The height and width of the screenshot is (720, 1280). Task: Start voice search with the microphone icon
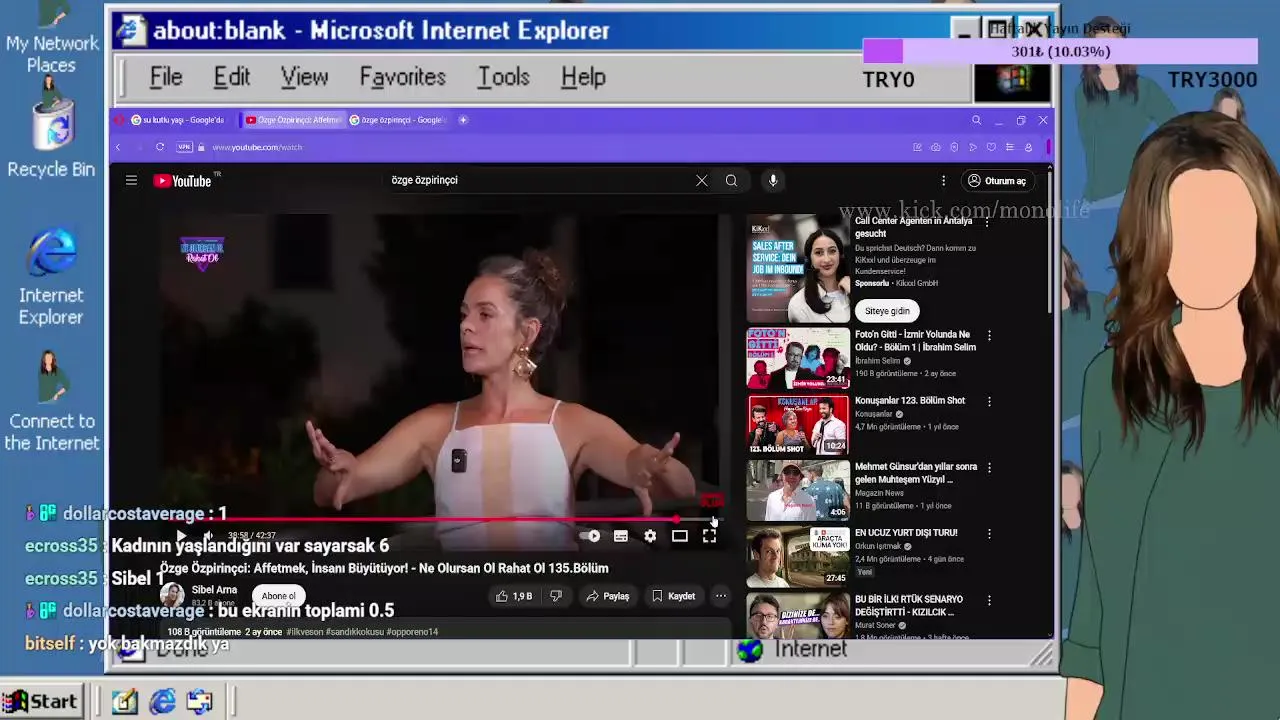pos(773,181)
